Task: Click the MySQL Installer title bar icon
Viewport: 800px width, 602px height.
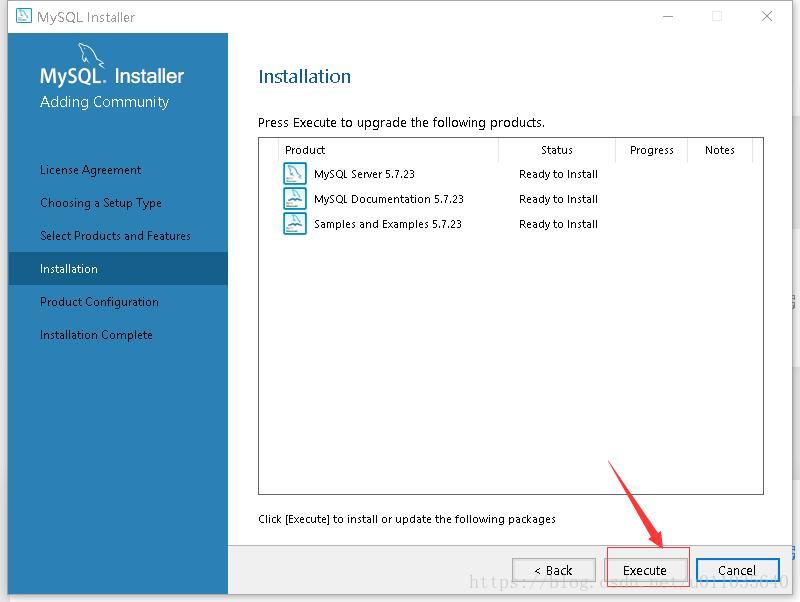Action: pos(23,16)
